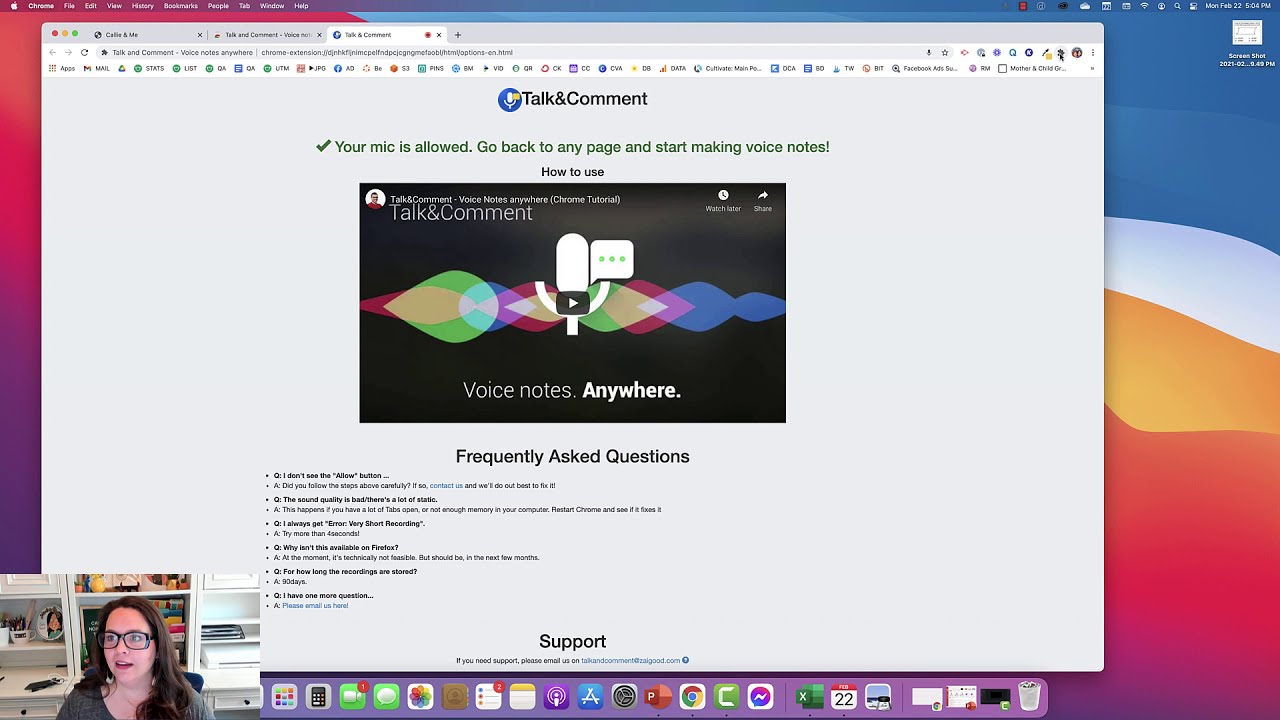The height and width of the screenshot is (720, 1280).
Task: Bookmark this page with the star icon
Action: point(945,53)
